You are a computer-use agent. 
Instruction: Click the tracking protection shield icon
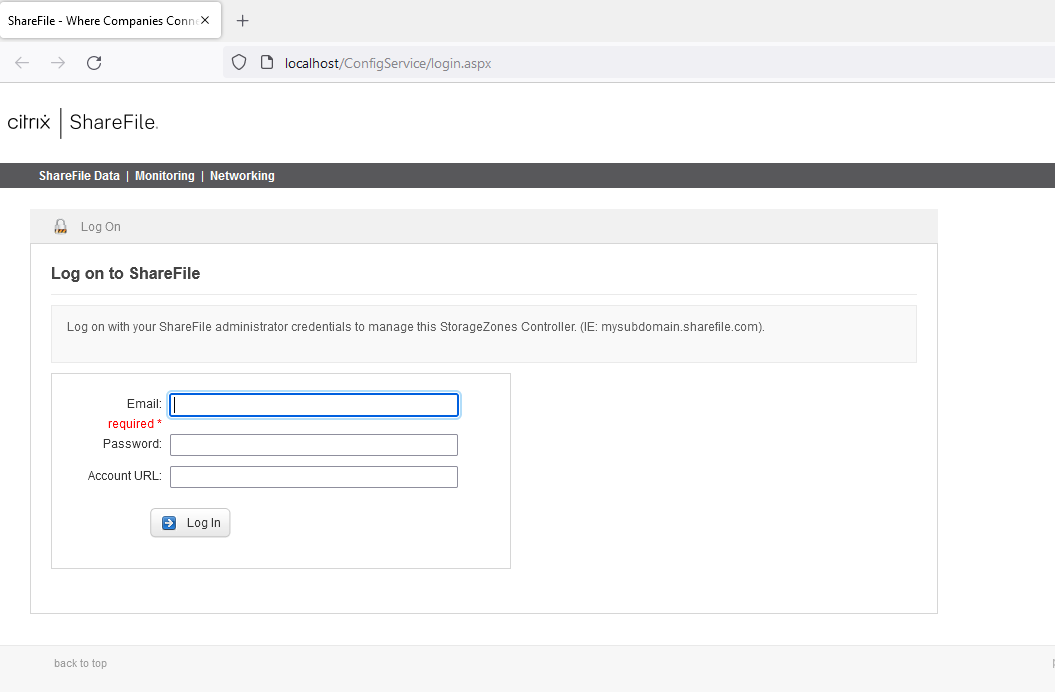[239, 63]
